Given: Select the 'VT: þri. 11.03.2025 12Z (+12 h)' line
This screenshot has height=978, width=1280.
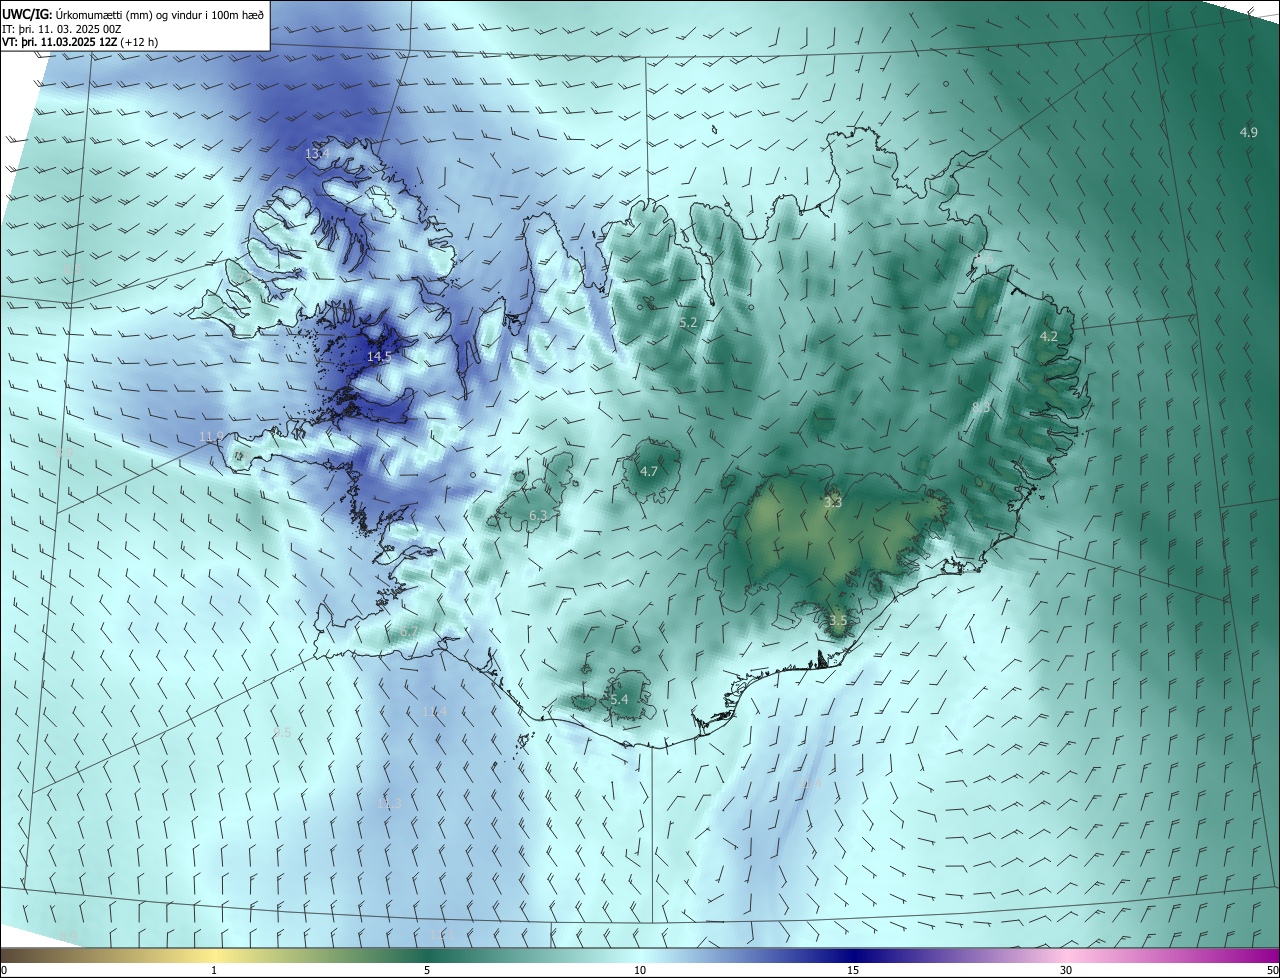Looking at the screenshot, I should pyautogui.click(x=80, y=42).
